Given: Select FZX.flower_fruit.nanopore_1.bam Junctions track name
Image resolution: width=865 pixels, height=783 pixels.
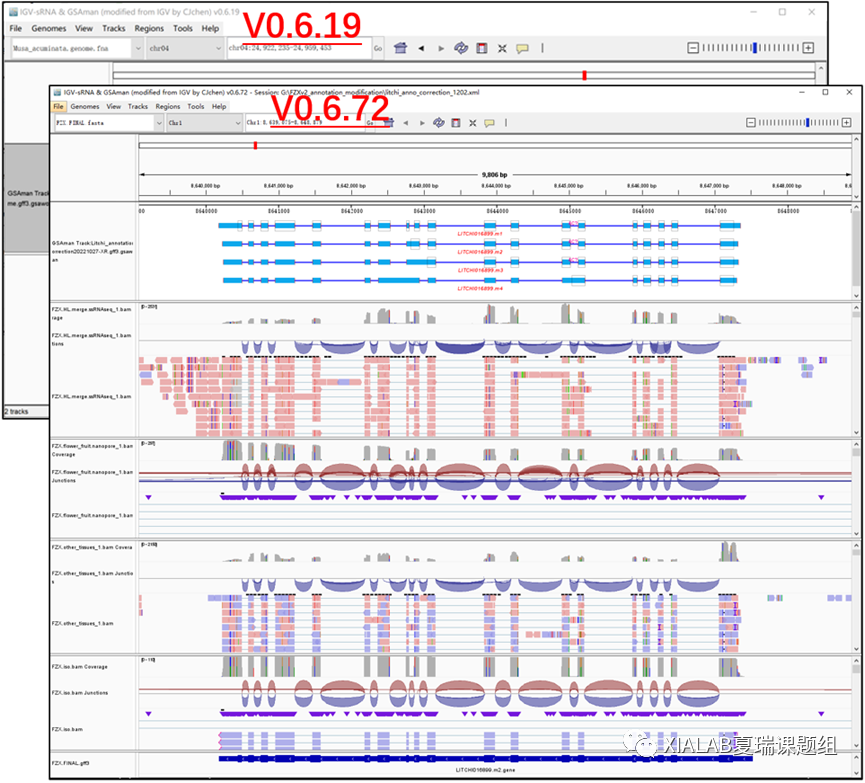Looking at the screenshot, I should (93, 476).
